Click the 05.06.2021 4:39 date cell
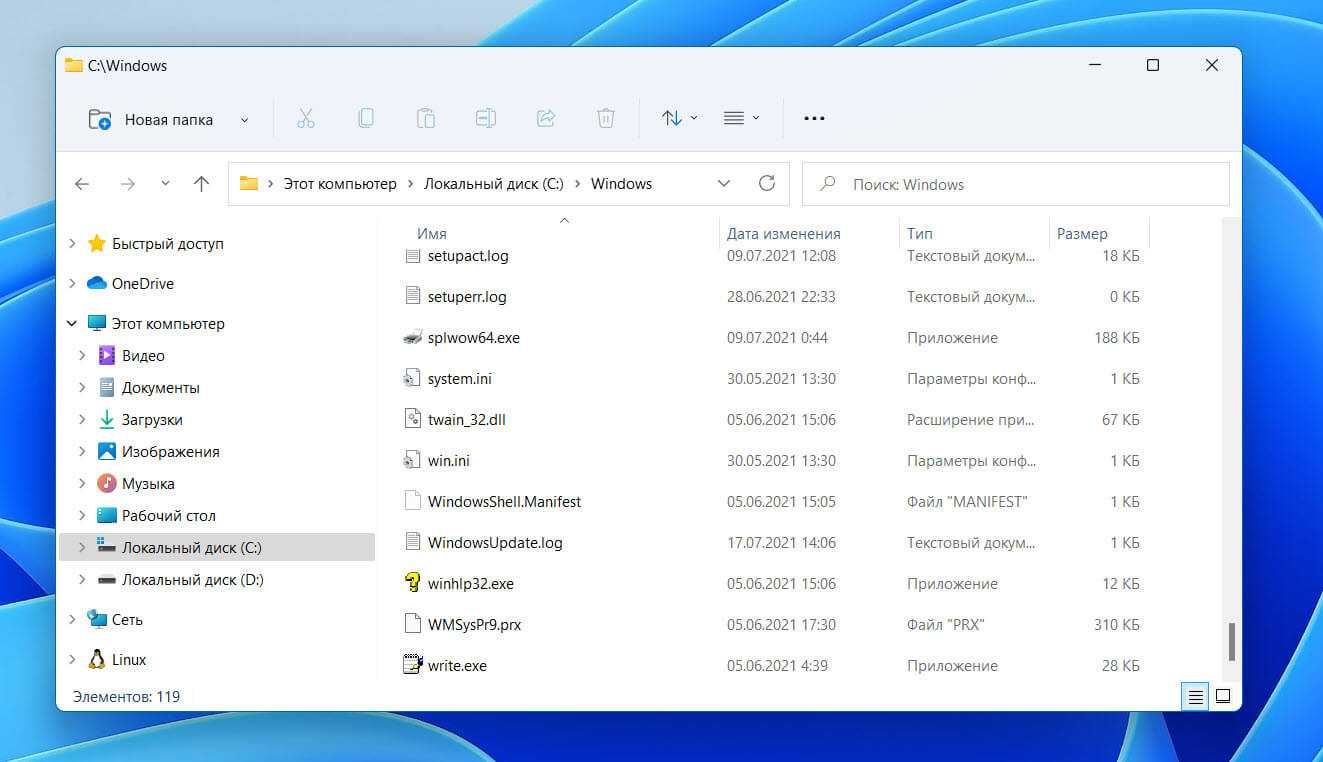 point(777,665)
